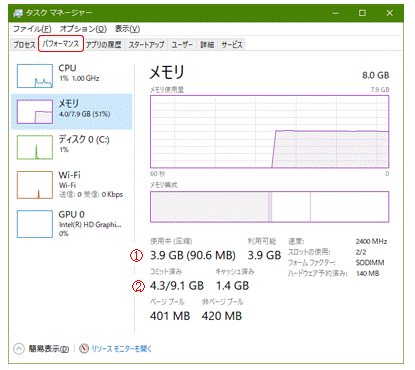Switch to the スタートアップ tab
This screenshot has height=370, width=415.
tap(147, 45)
